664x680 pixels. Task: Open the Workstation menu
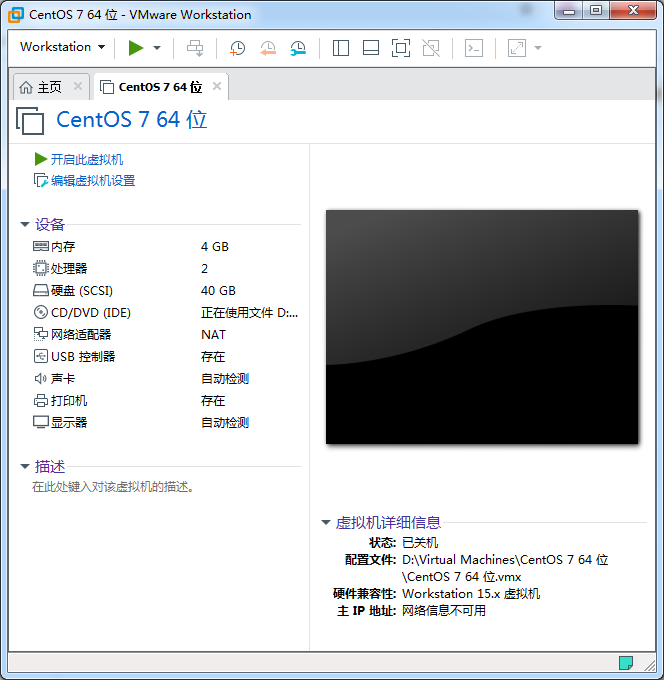62,47
